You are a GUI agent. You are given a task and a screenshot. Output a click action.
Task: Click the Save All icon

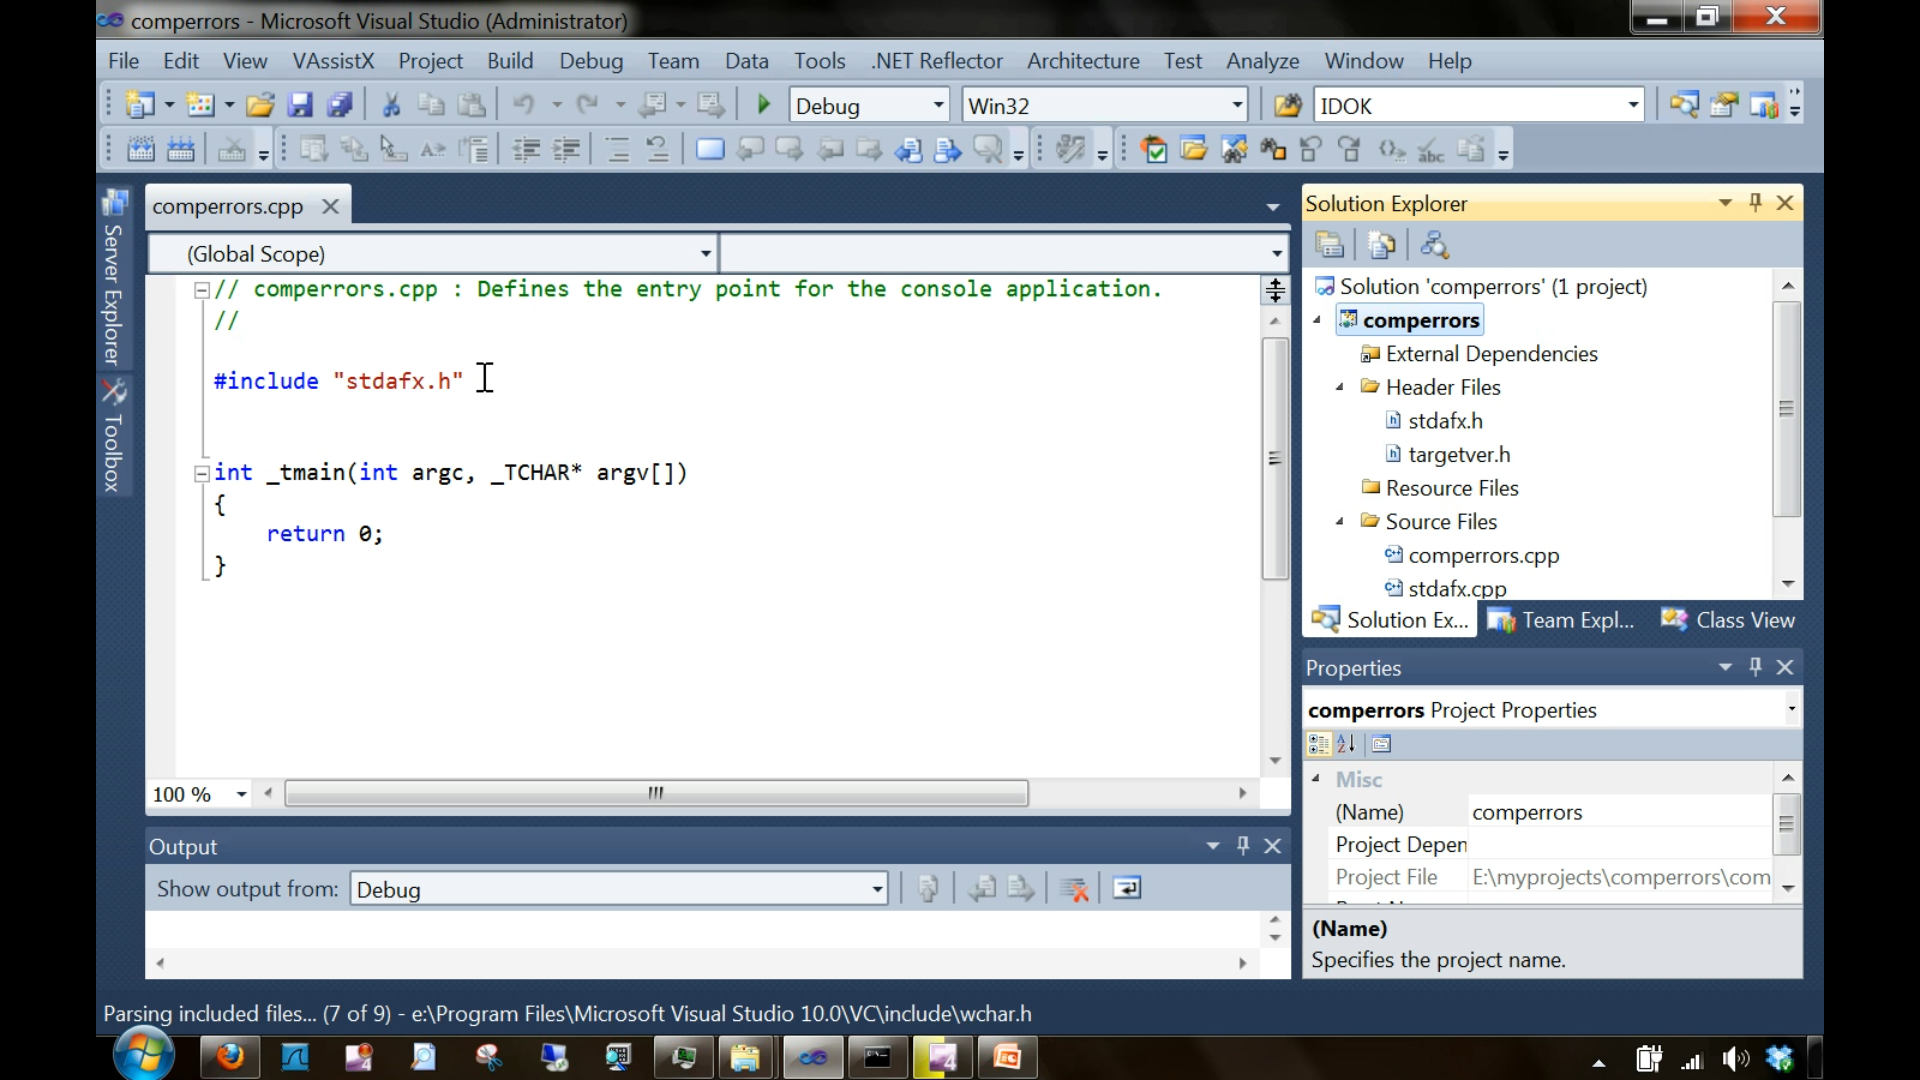coord(340,105)
